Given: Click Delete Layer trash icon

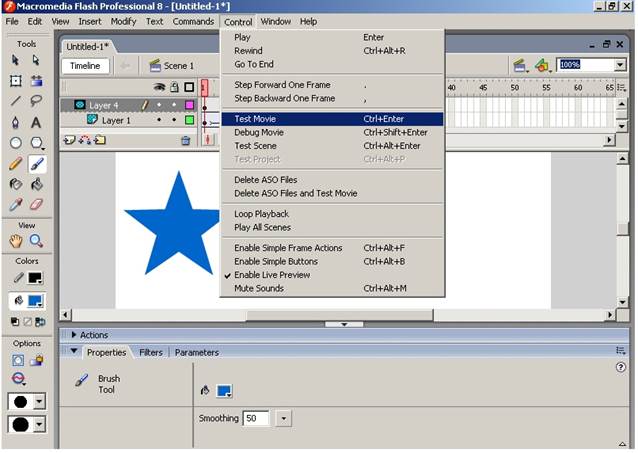Looking at the screenshot, I should click(x=186, y=141).
